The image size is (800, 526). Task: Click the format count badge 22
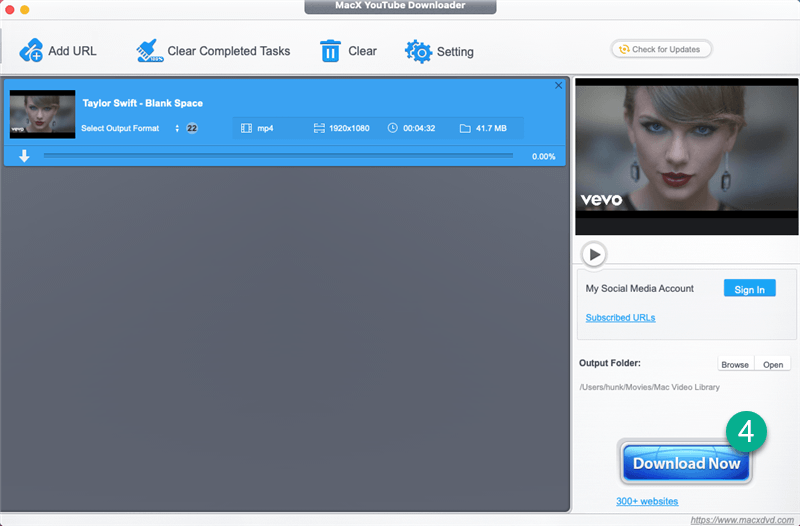coord(192,128)
